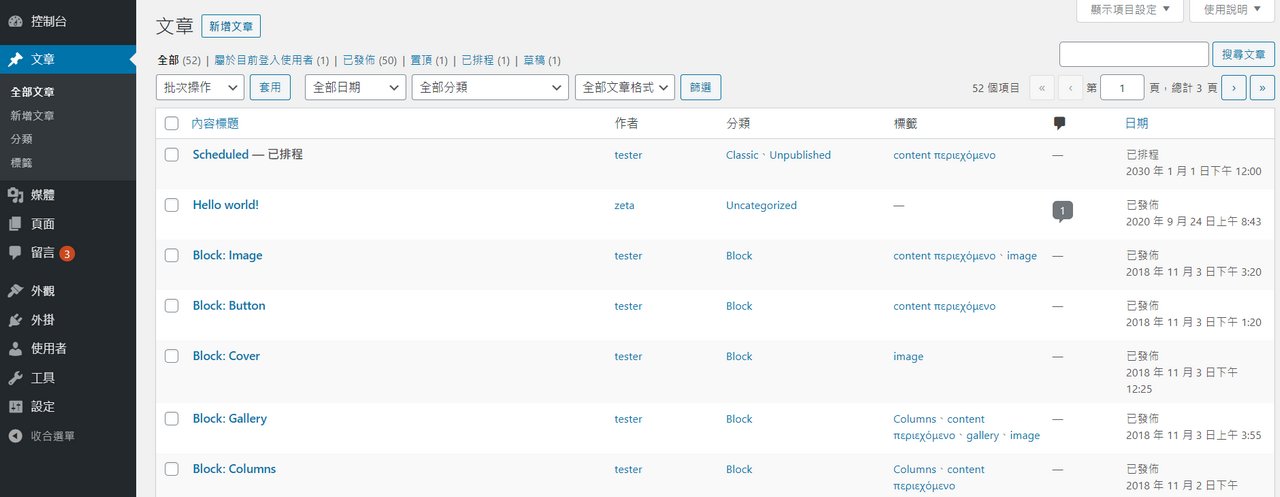This screenshot has width=1280, height=497.
Task: Open the 留言 comments bubble icon
Action: (x=15, y=253)
